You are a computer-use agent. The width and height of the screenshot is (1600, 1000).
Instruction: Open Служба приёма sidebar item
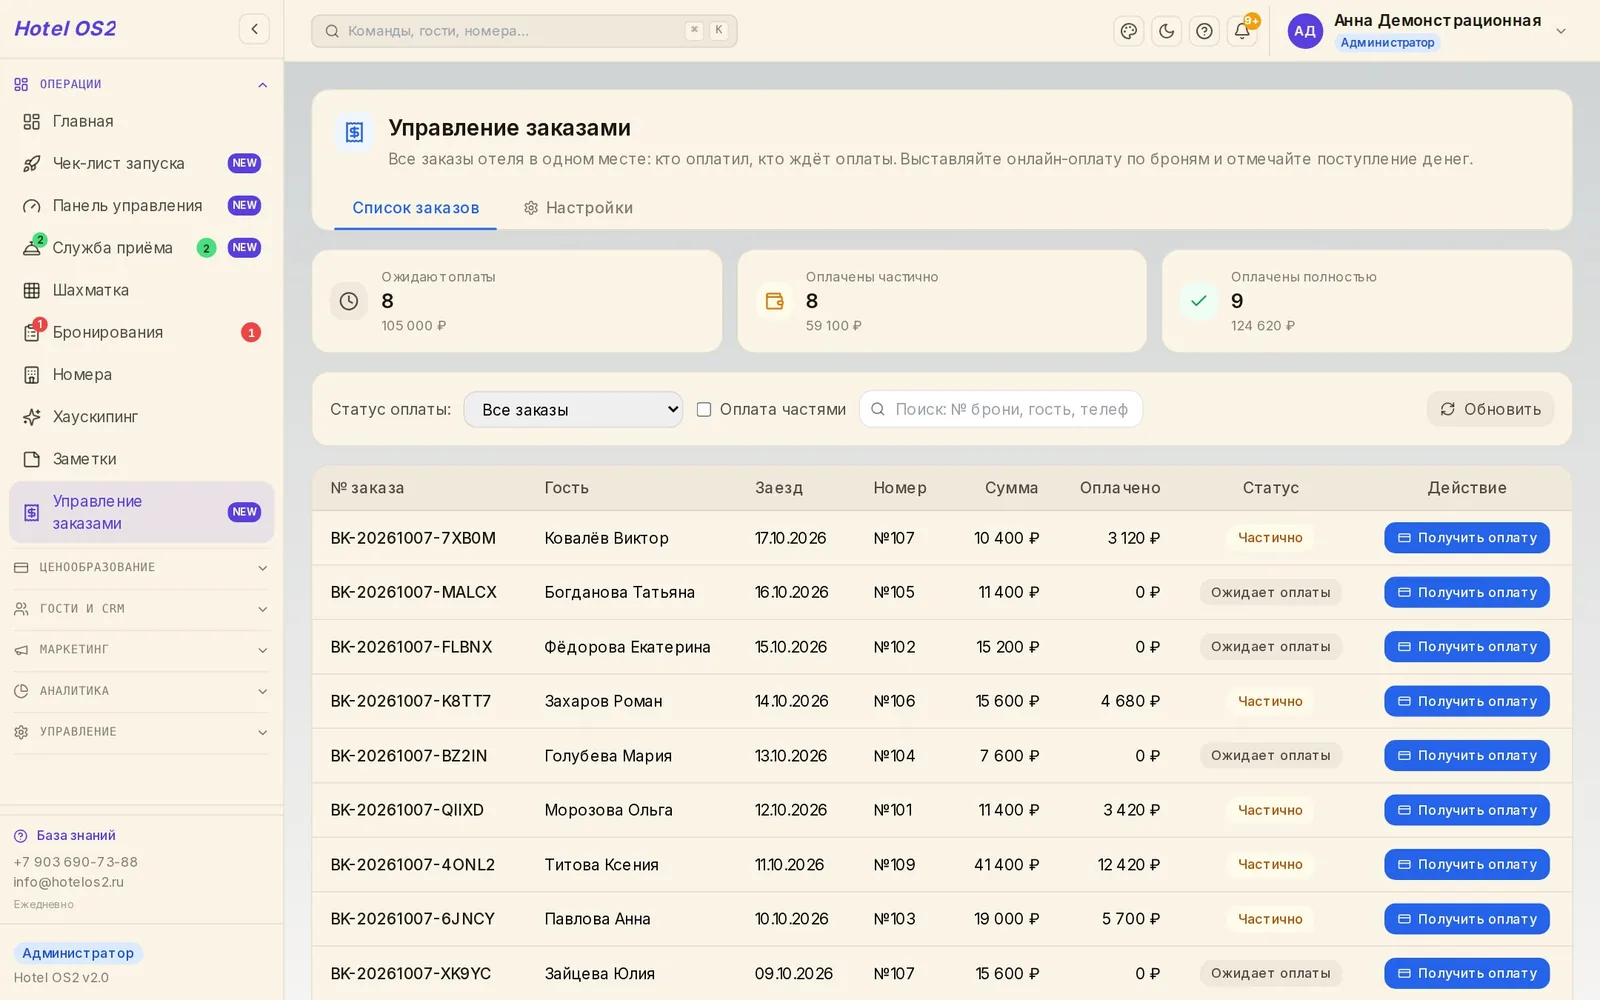(142, 248)
